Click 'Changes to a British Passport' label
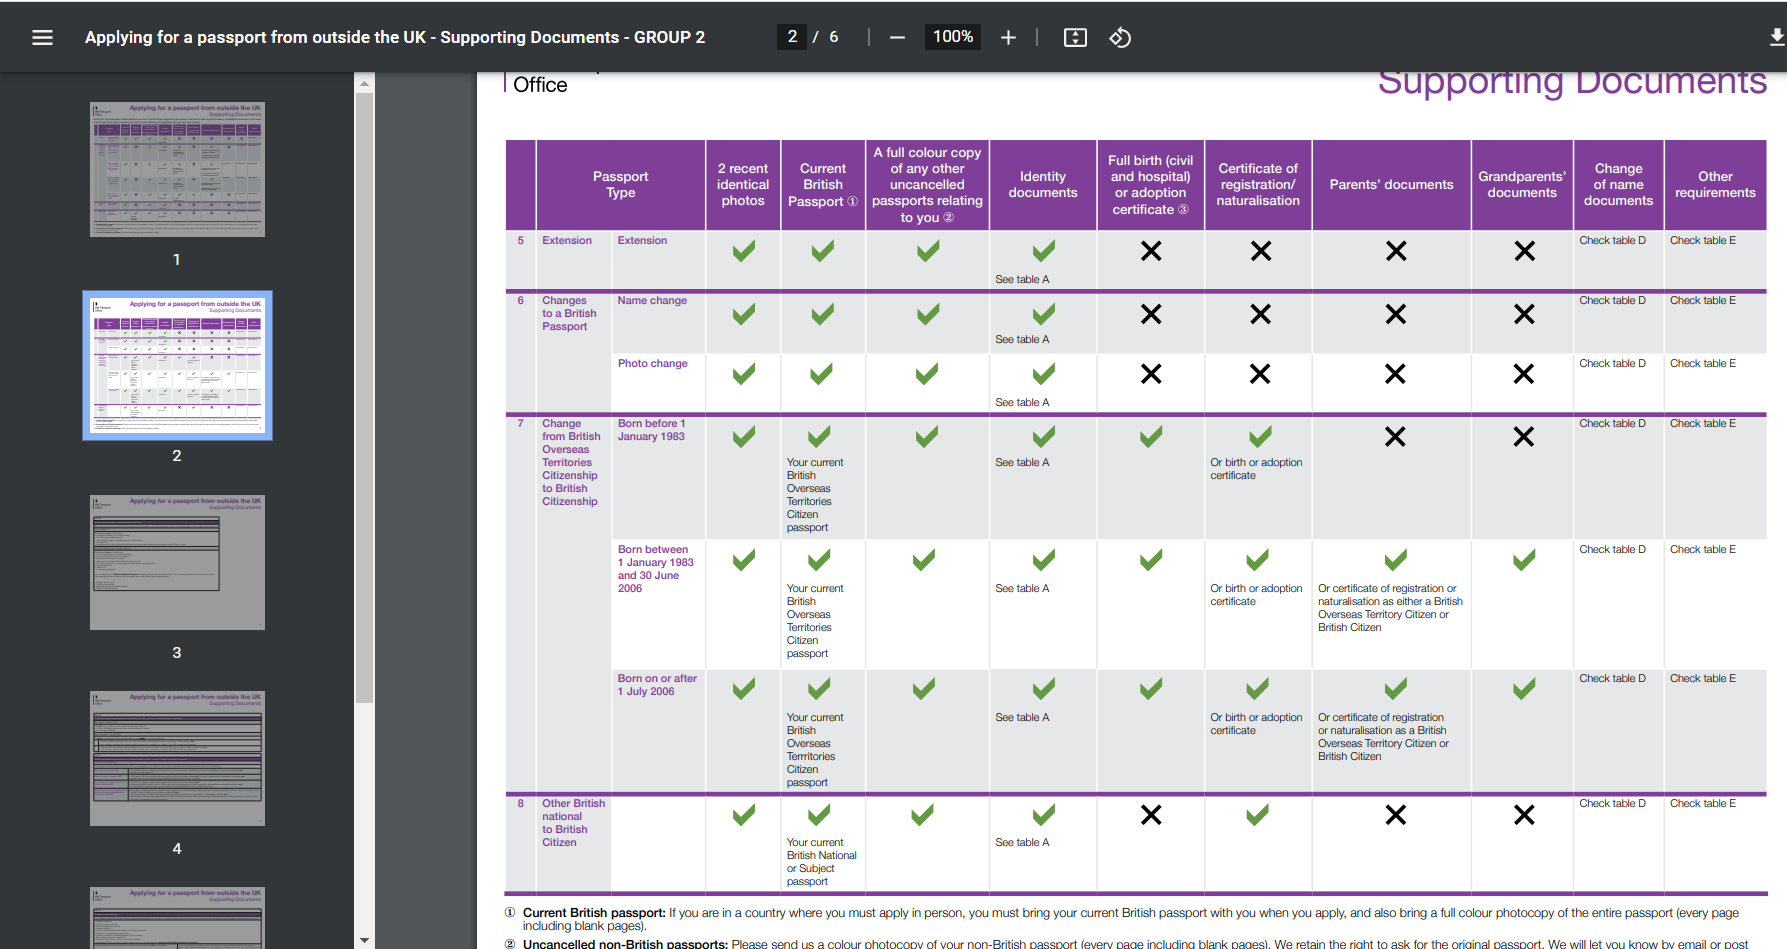This screenshot has width=1787, height=949. pos(569,313)
